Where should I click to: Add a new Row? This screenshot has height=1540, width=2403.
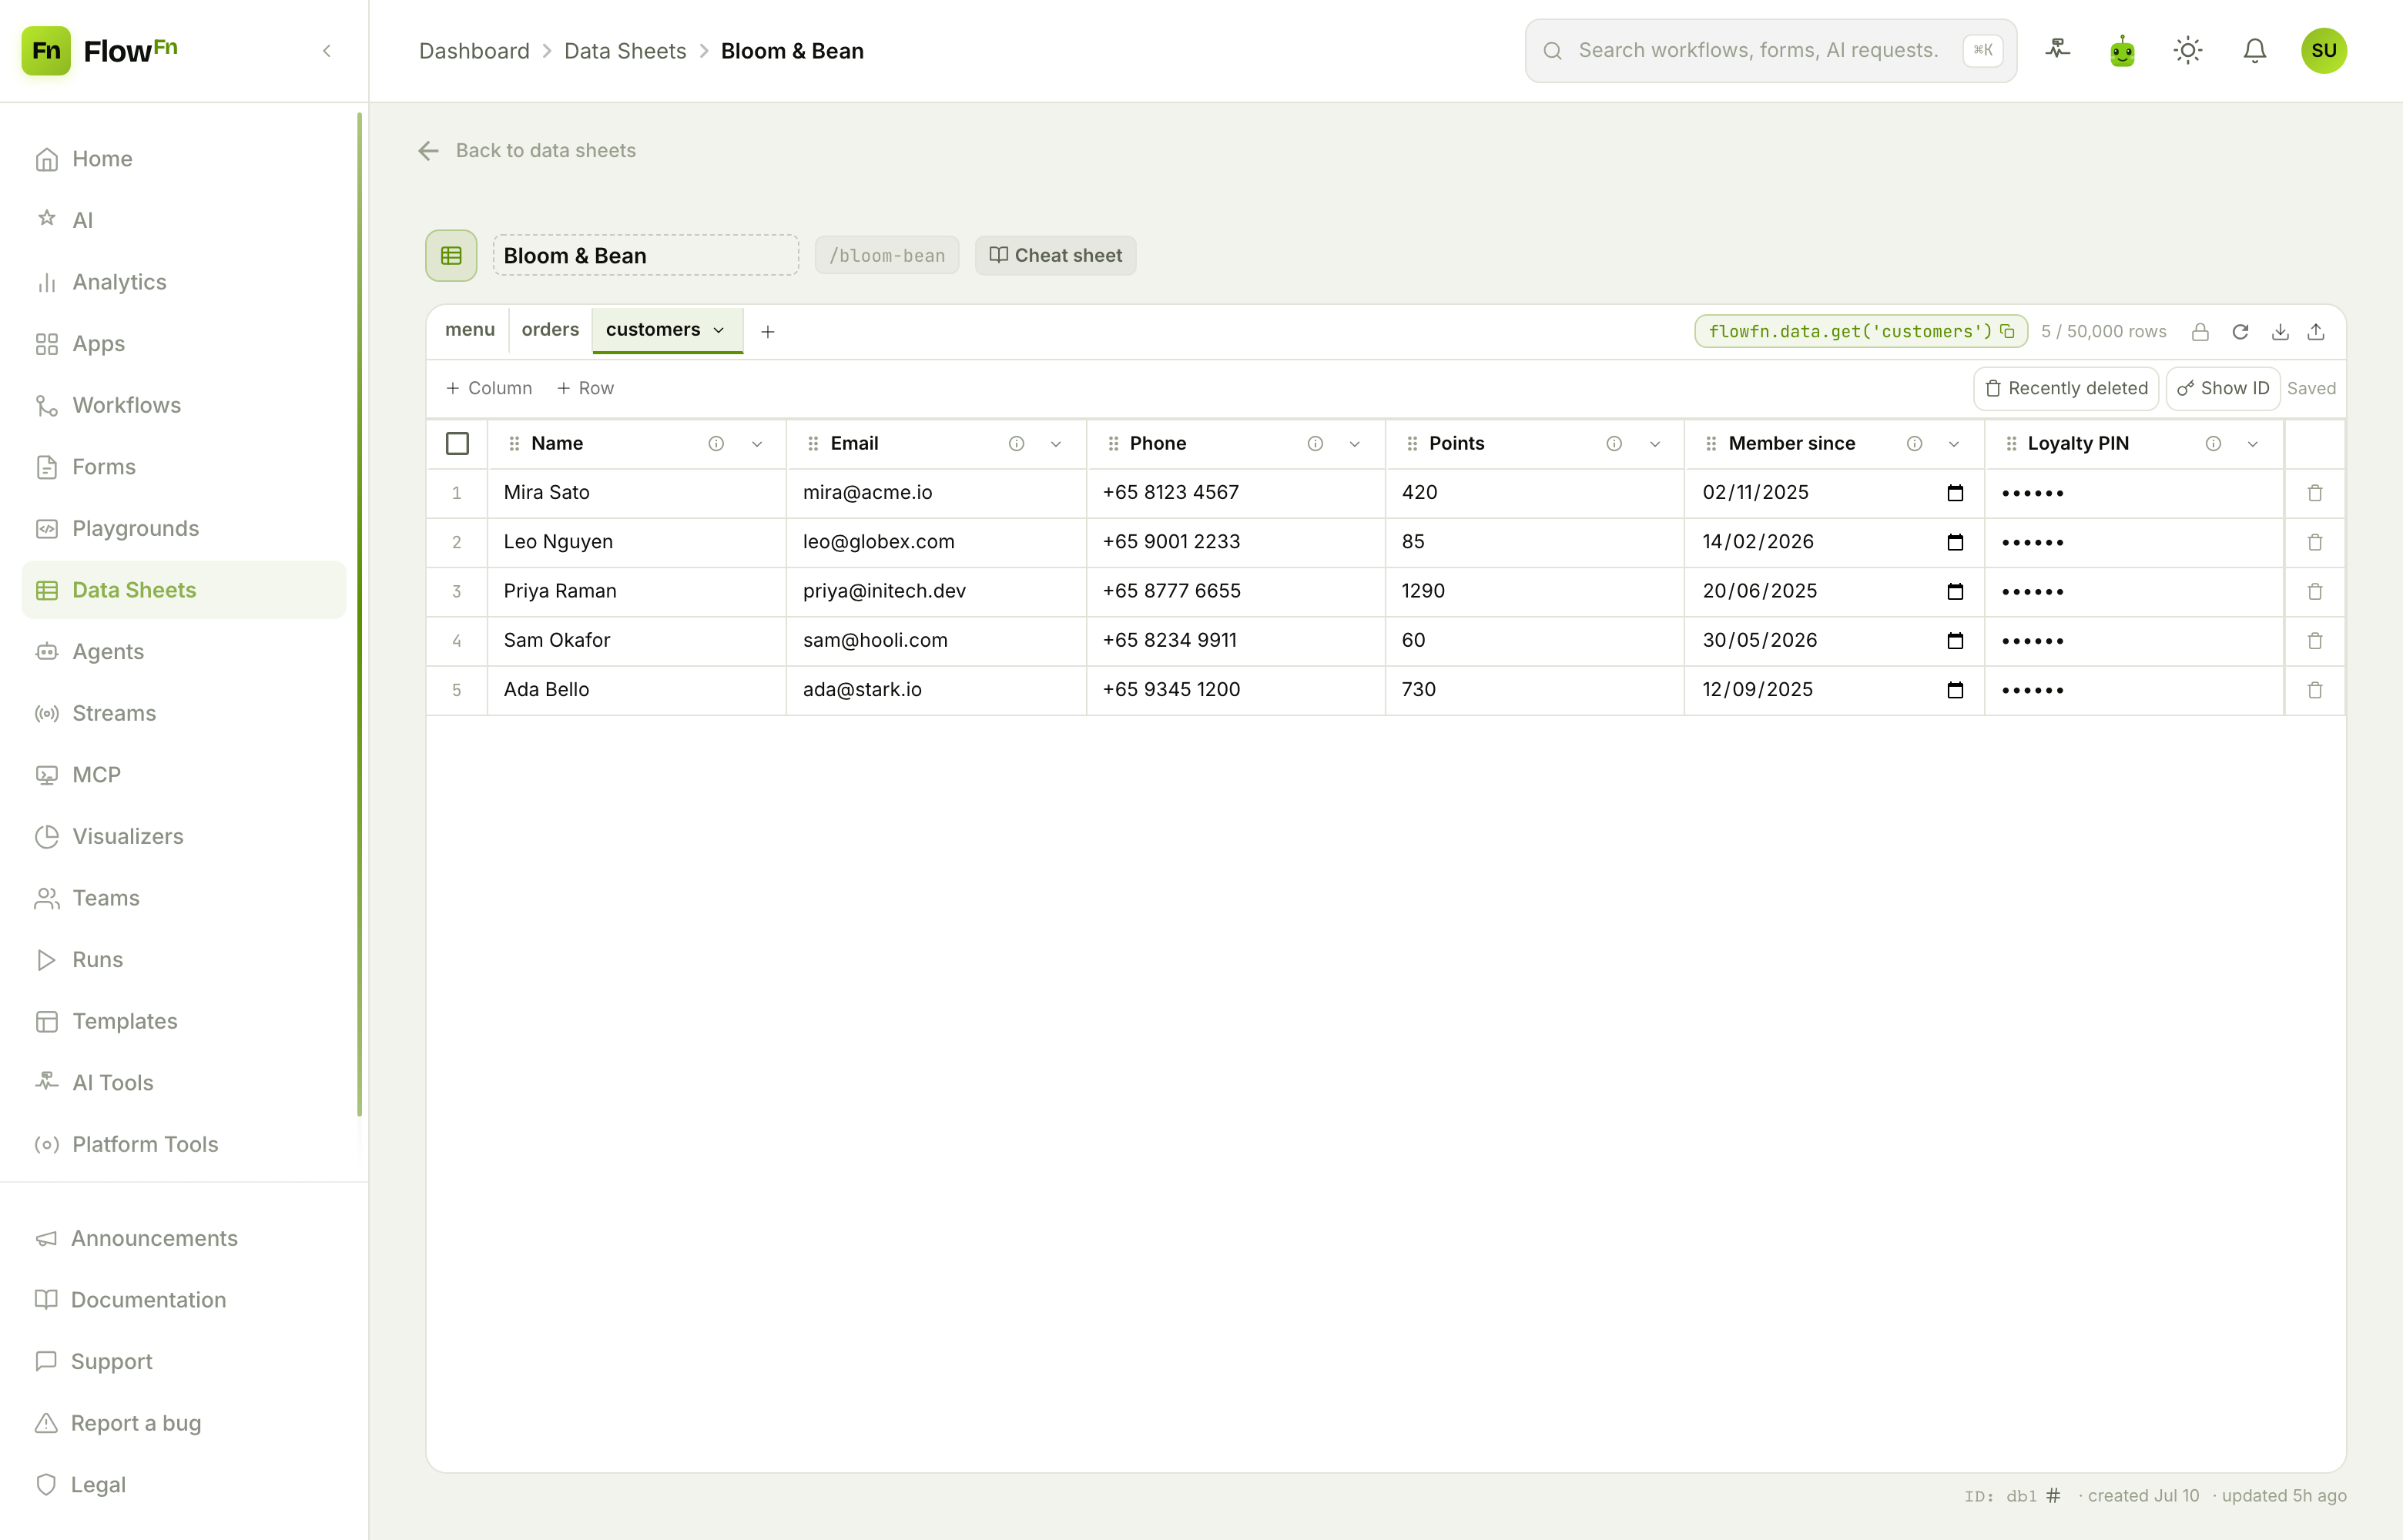pyautogui.click(x=585, y=388)
